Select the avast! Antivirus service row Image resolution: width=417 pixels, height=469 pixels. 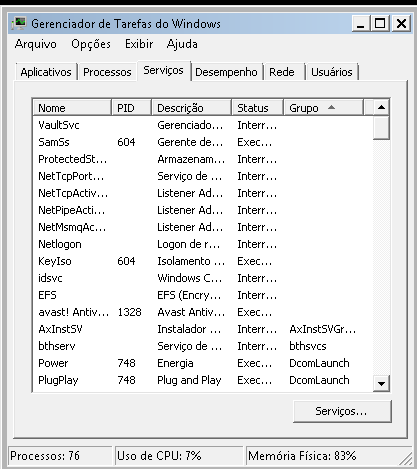(x=203, y=312)
